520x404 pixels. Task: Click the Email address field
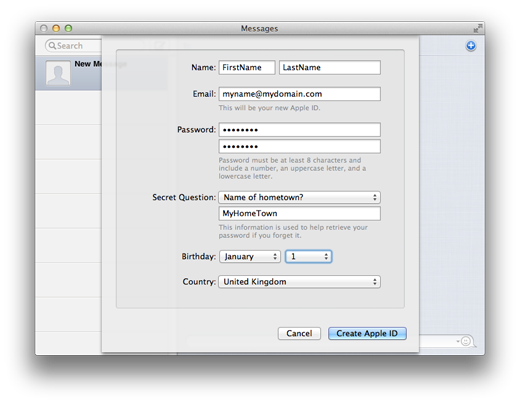(299, 94)
